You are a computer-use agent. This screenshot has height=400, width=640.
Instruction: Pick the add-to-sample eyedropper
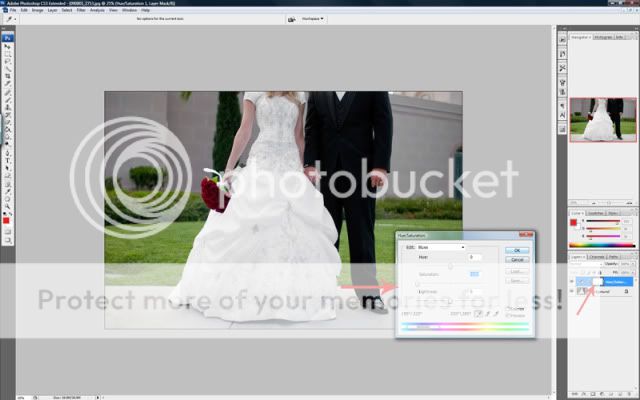pos(487,313)
